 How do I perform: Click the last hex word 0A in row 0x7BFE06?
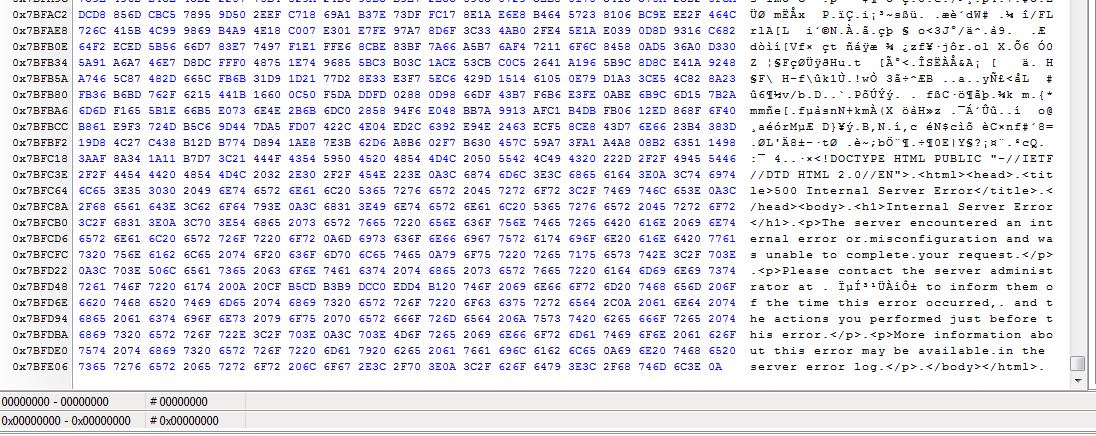pyautogui.click(x=714, y=367)
